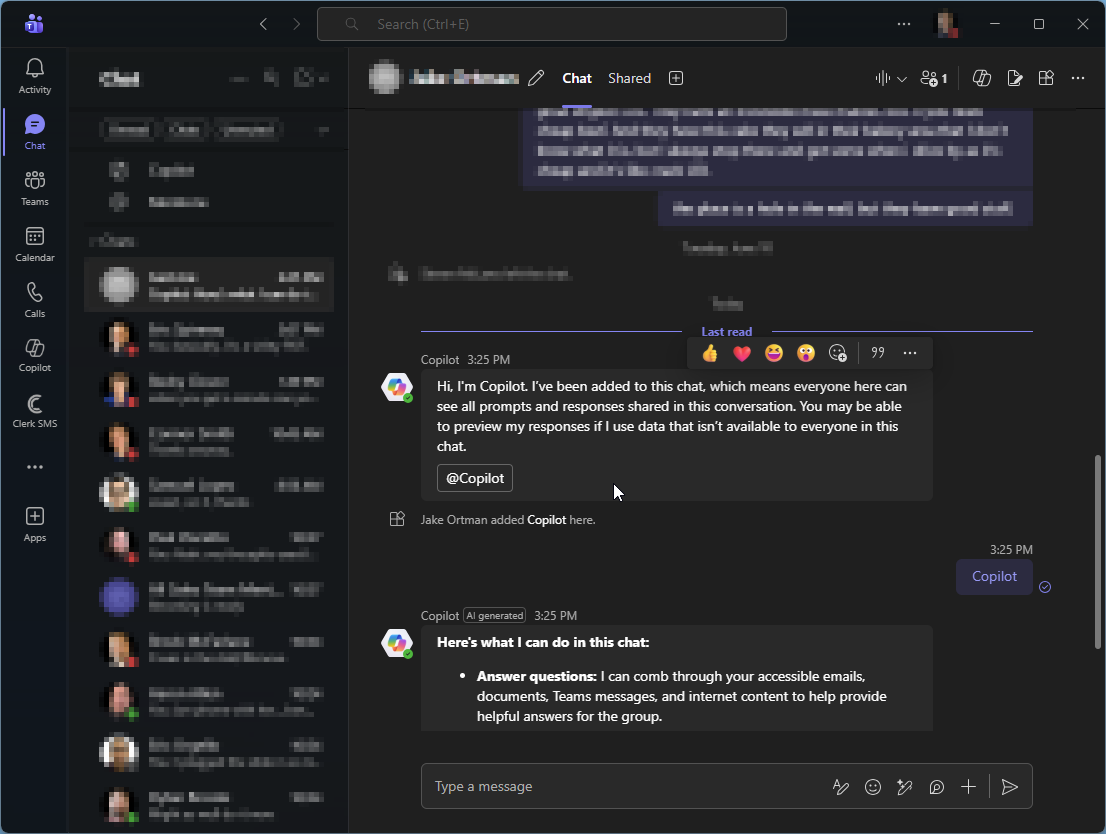Click the sent message read receipt icon
The width and height of the screenshot is (1106, 834).
[x=1045, y=587]
